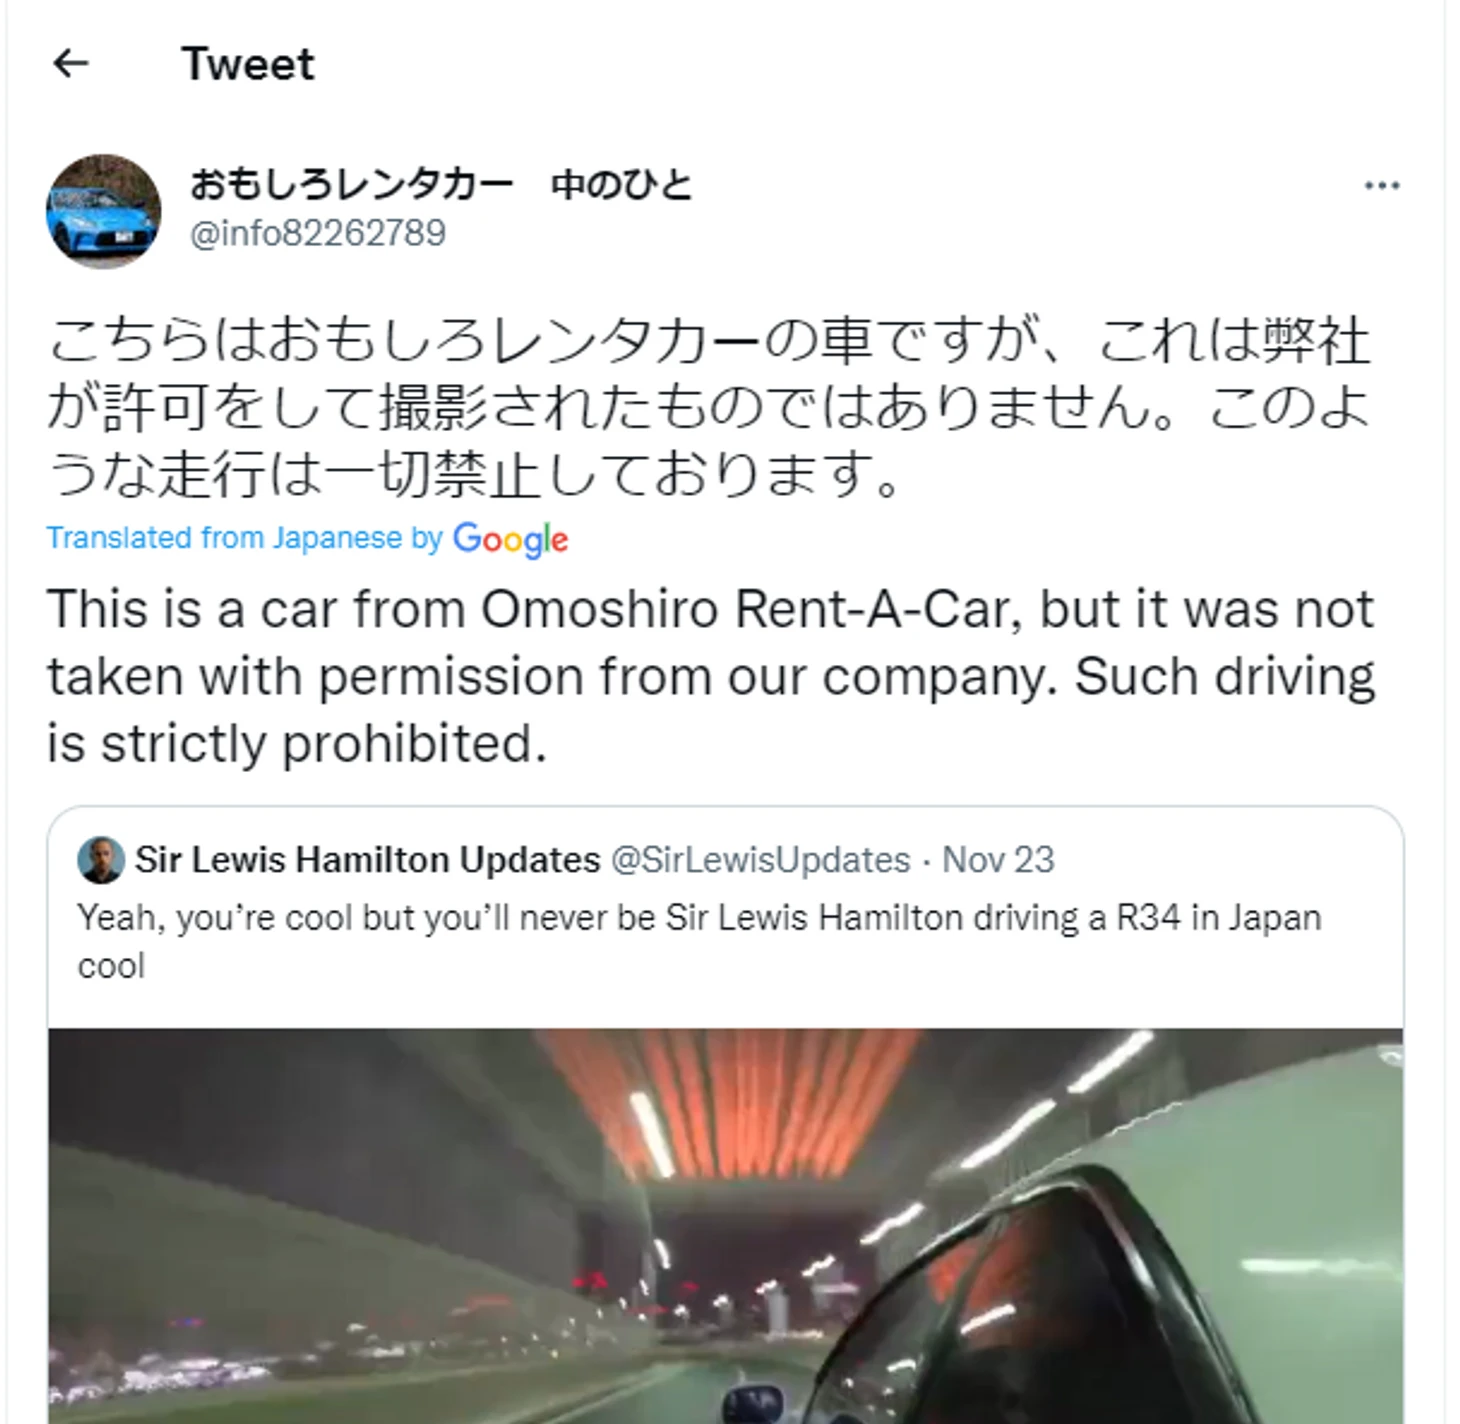Open the three-dot more options menu
Screen dimensions: 1460x1424
[1382, 185]
